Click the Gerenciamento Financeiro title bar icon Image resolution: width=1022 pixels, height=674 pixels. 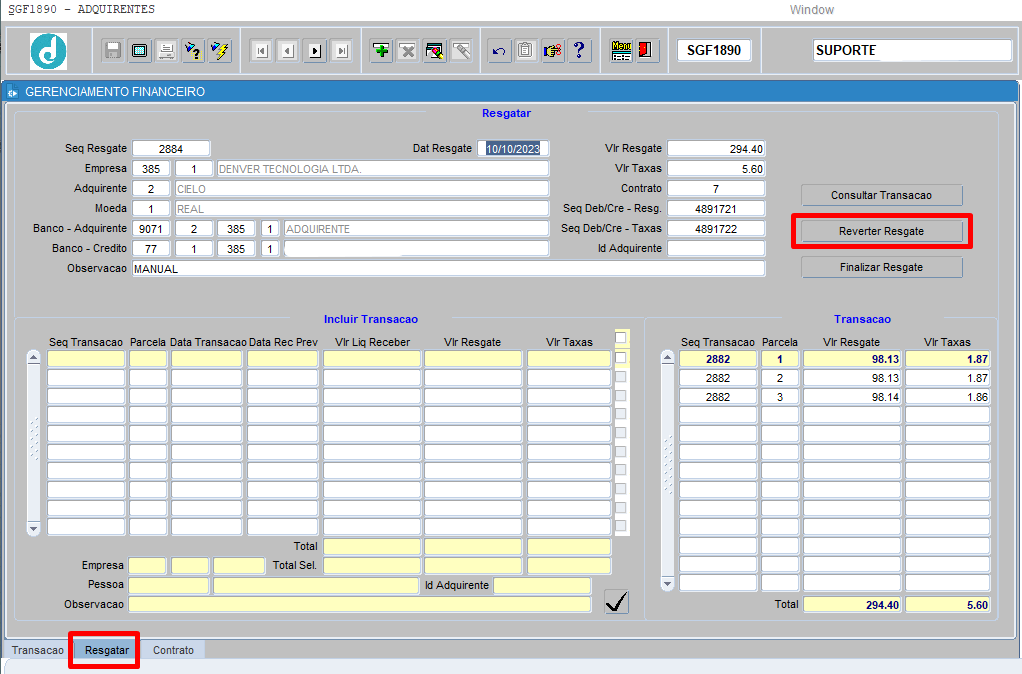[12, 93]
